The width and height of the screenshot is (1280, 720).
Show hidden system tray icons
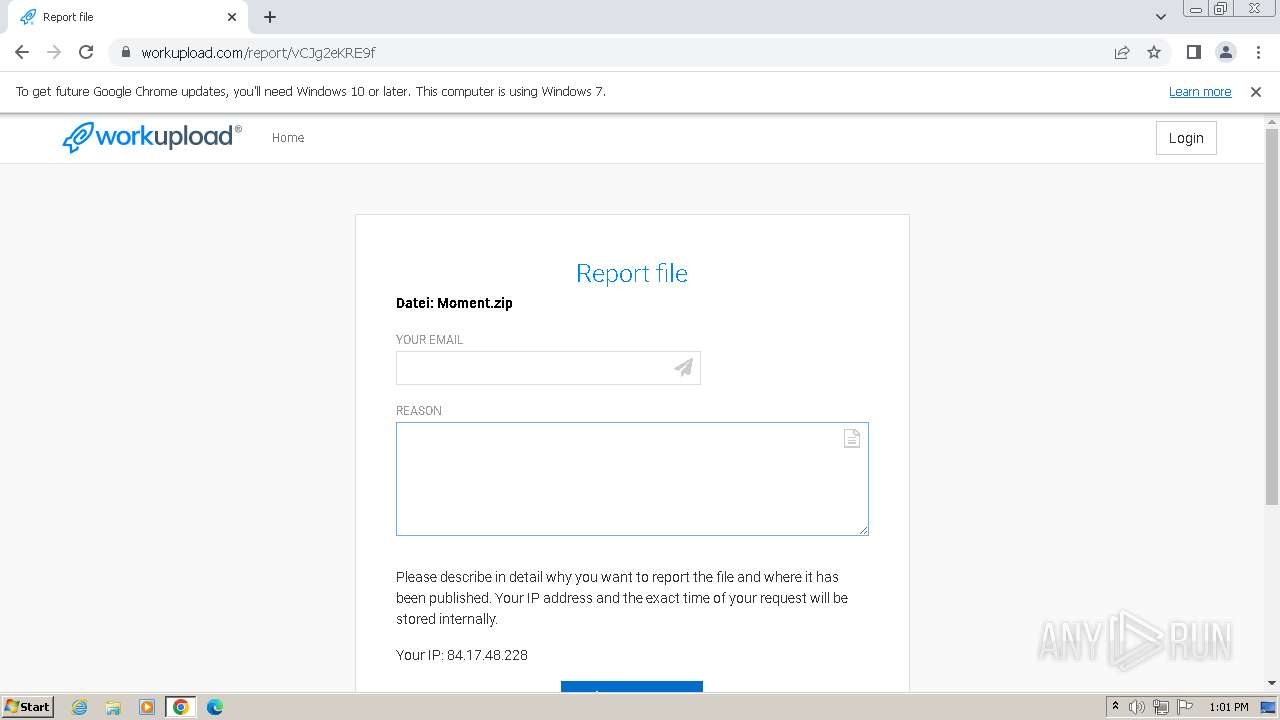point(1116,707)
